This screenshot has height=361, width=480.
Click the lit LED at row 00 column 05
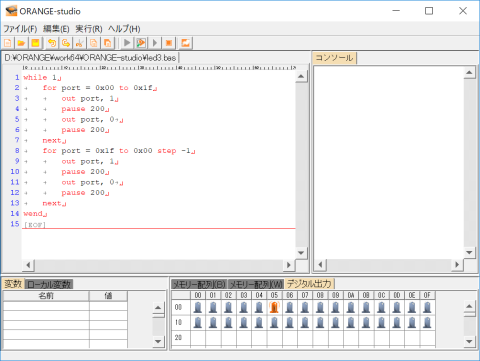tap(274, 307)
